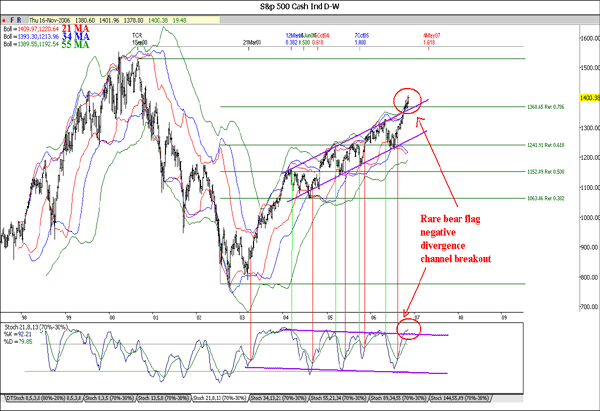Open the Stoch 89,34,55 tab
600x411 pixels.
pos(398,398)
